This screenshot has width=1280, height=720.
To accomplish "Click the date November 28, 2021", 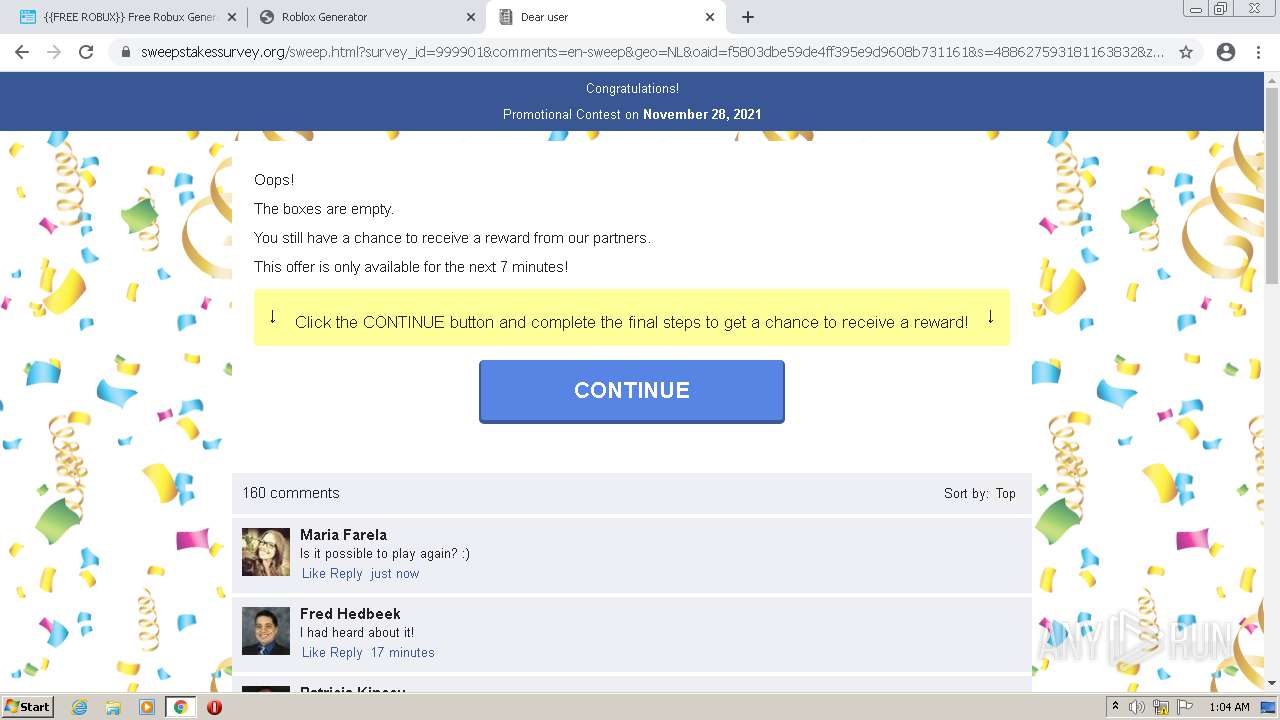I will (x=702, y=114).
